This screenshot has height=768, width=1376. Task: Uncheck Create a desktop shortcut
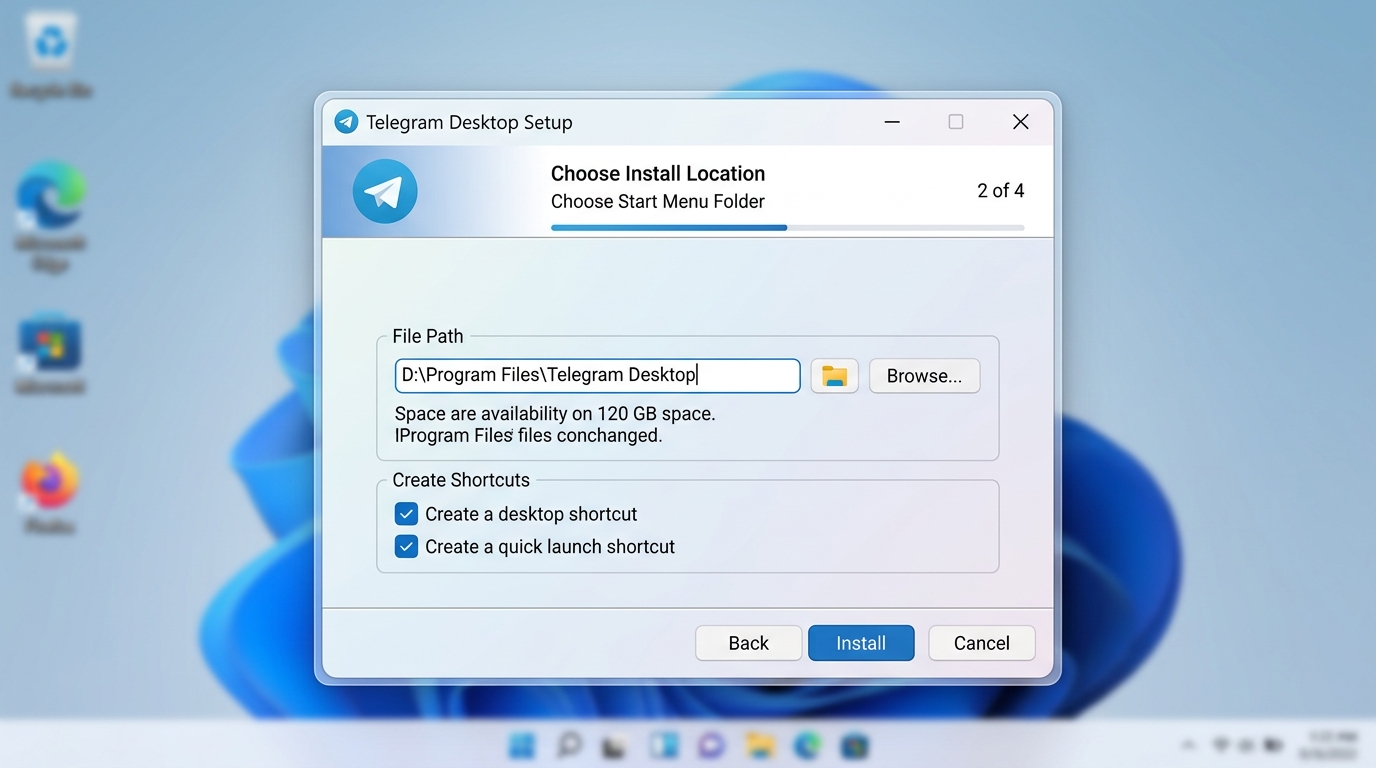(x=406, y=514)
